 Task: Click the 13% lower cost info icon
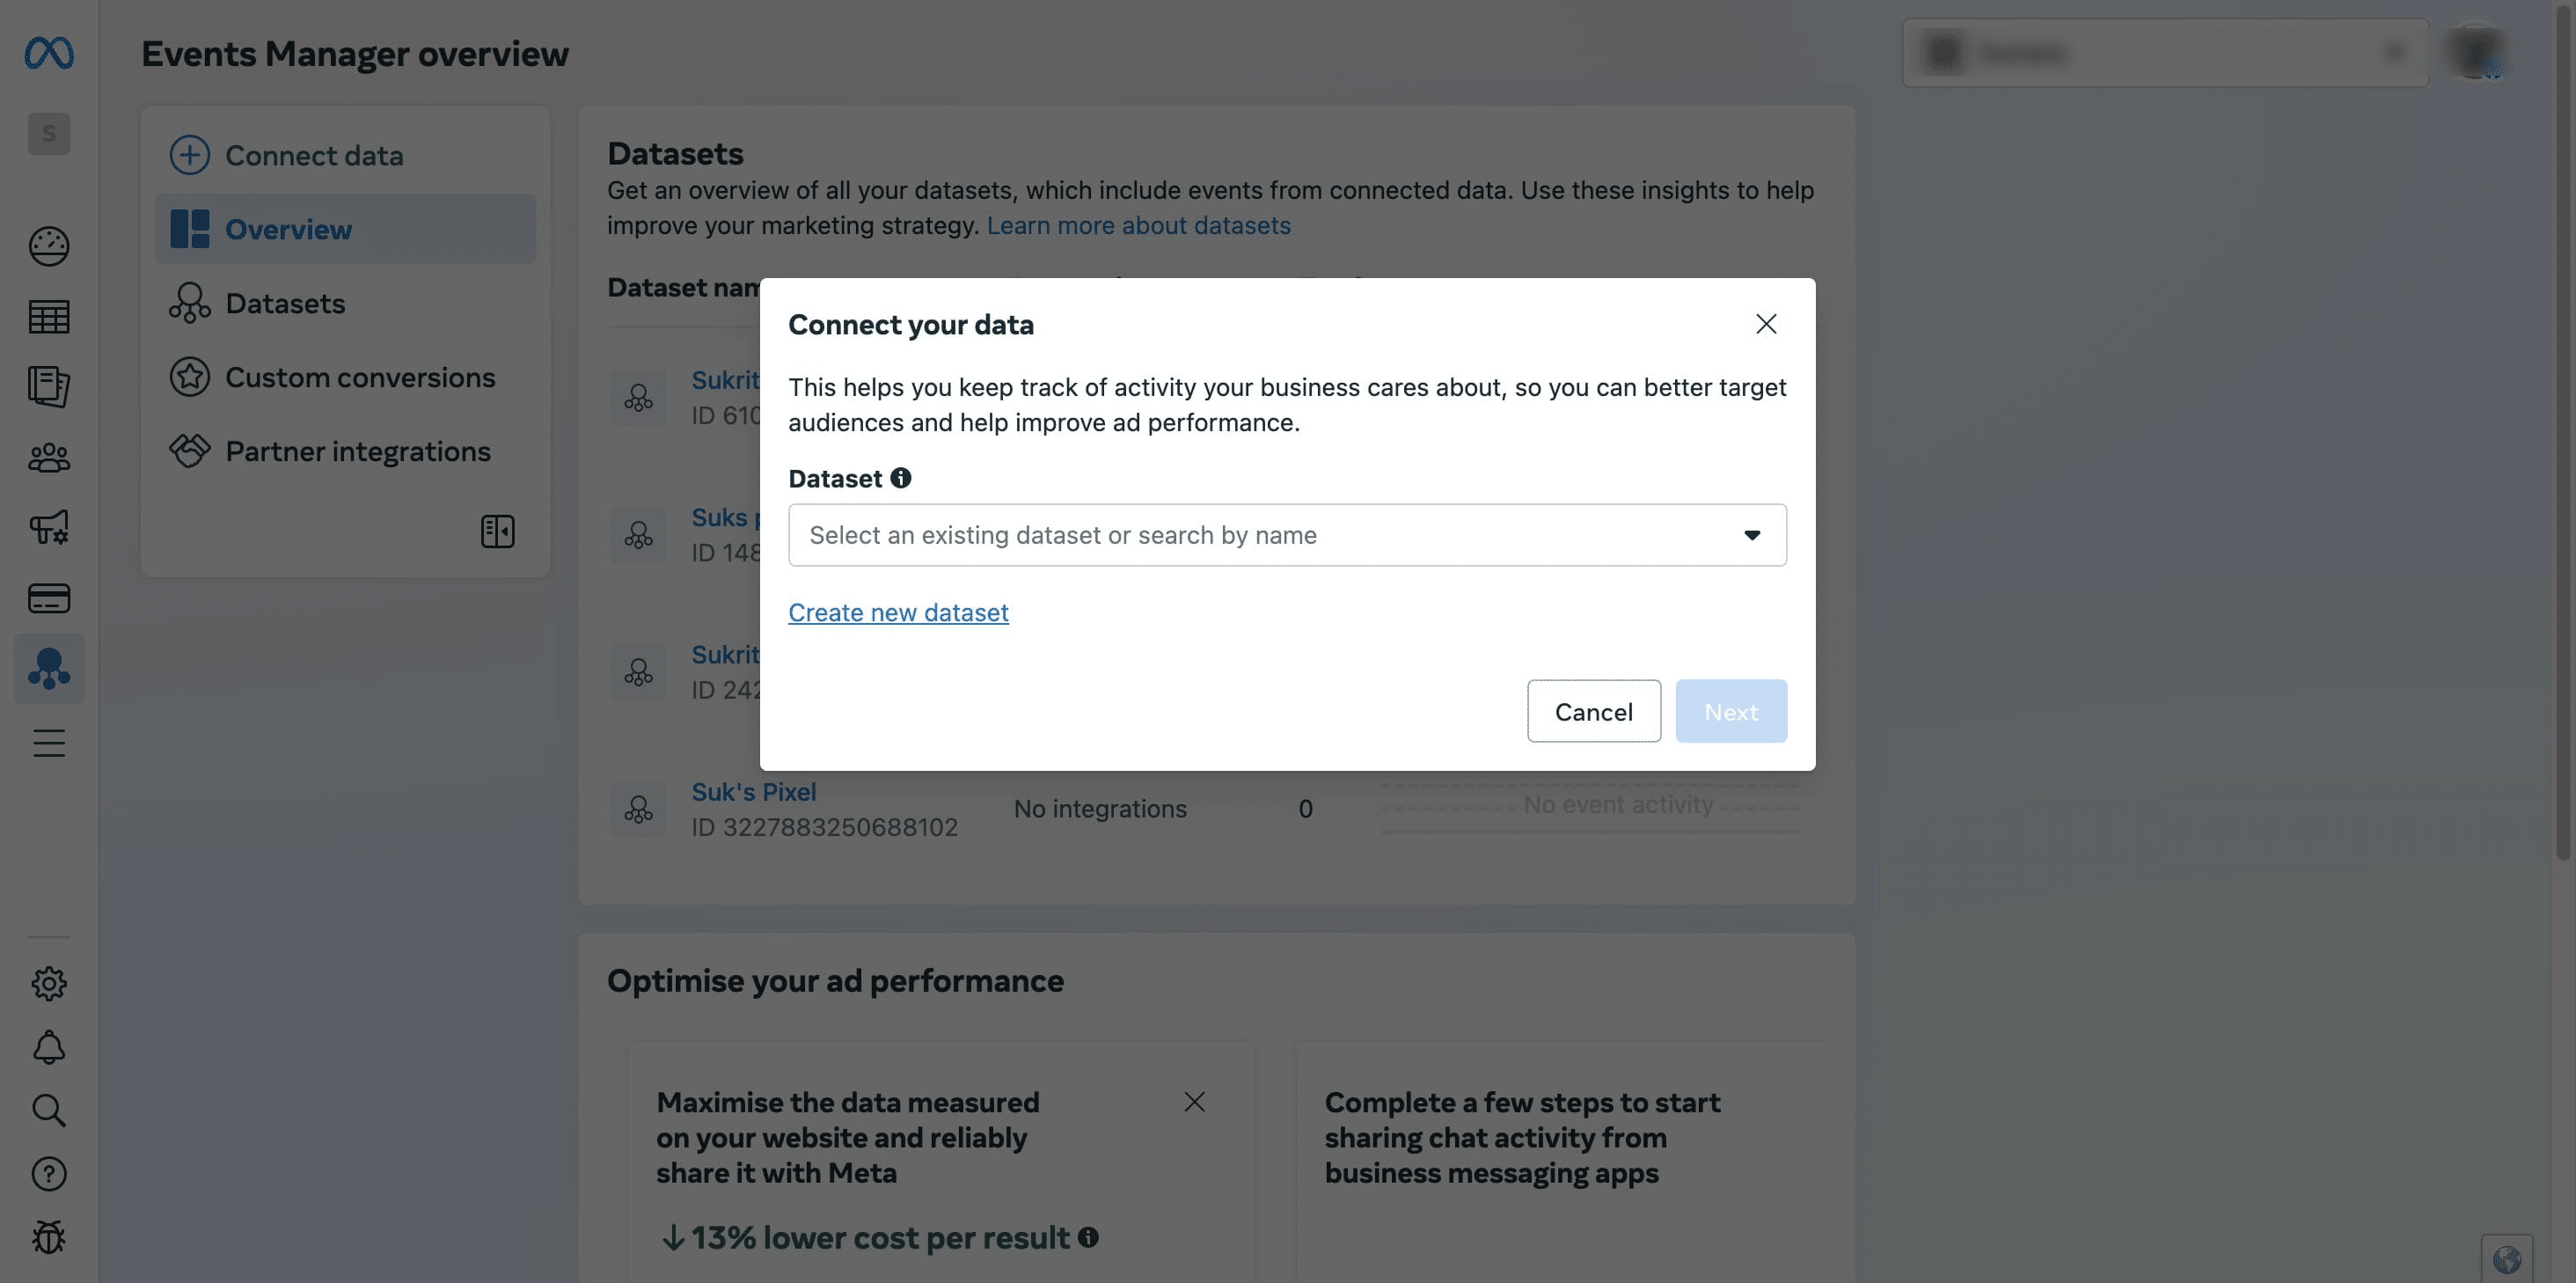pyautogui.click(x=1089, y=1237)
